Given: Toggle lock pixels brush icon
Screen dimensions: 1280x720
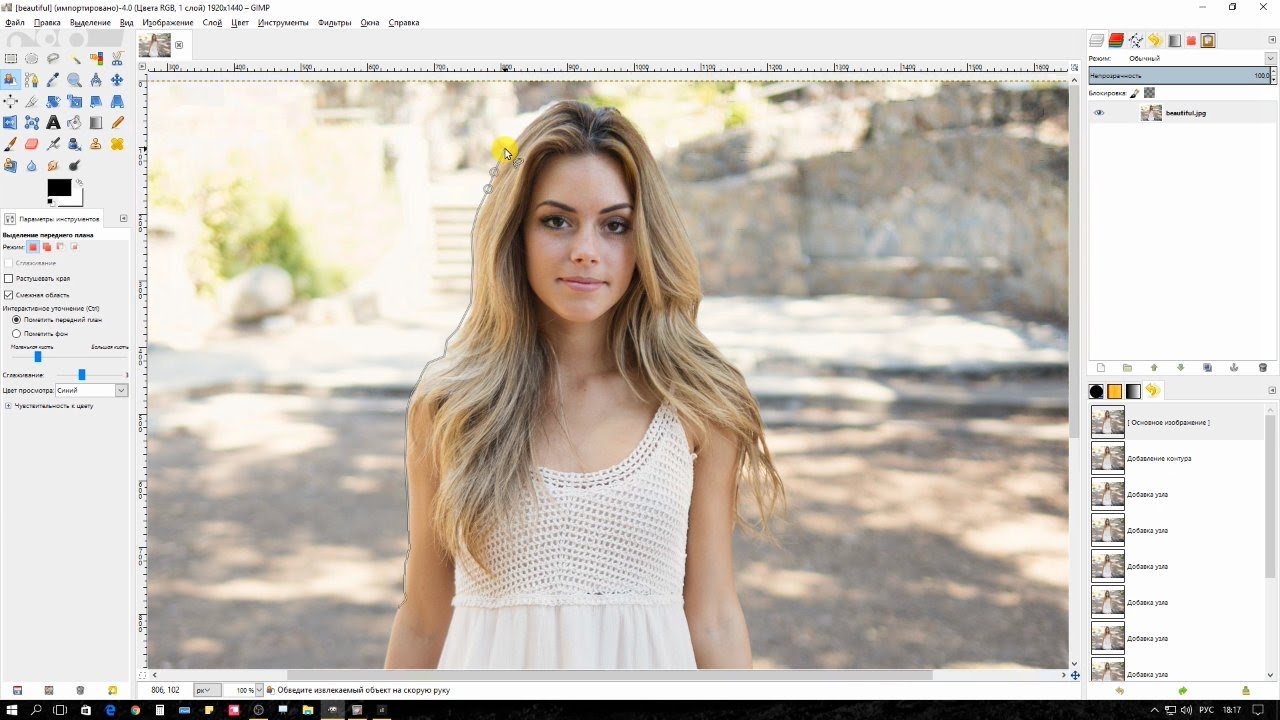Looking at the screenshot, I should pos(1135,93).
